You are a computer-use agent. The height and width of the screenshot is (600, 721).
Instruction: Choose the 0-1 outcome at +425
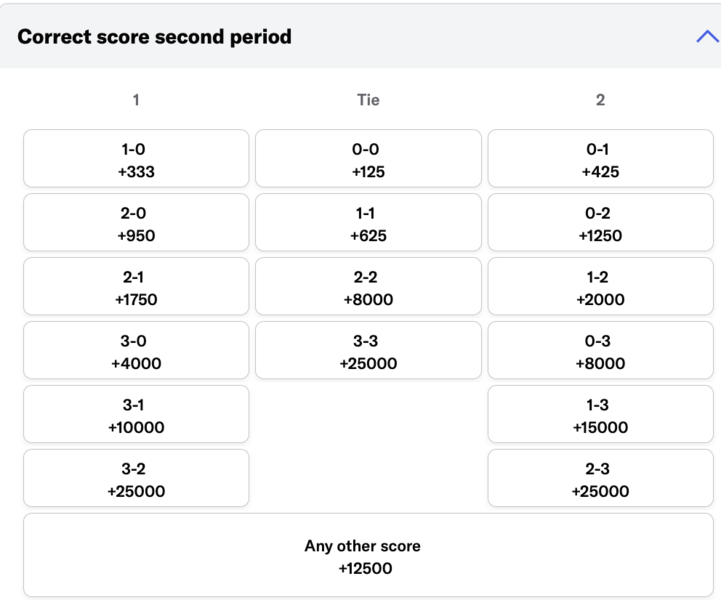[601, 159]
